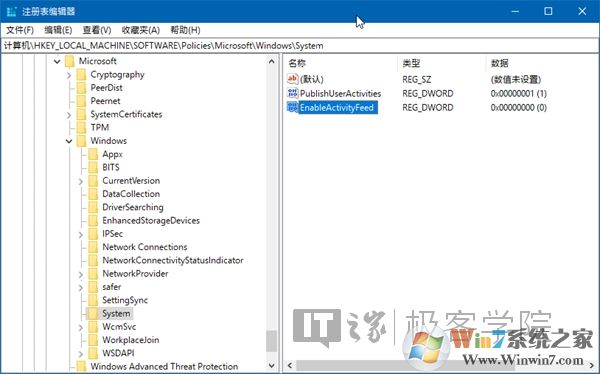Collapse the Windows tree node
Viewport: 600px width, 374px height.
(x=69, y=141)
